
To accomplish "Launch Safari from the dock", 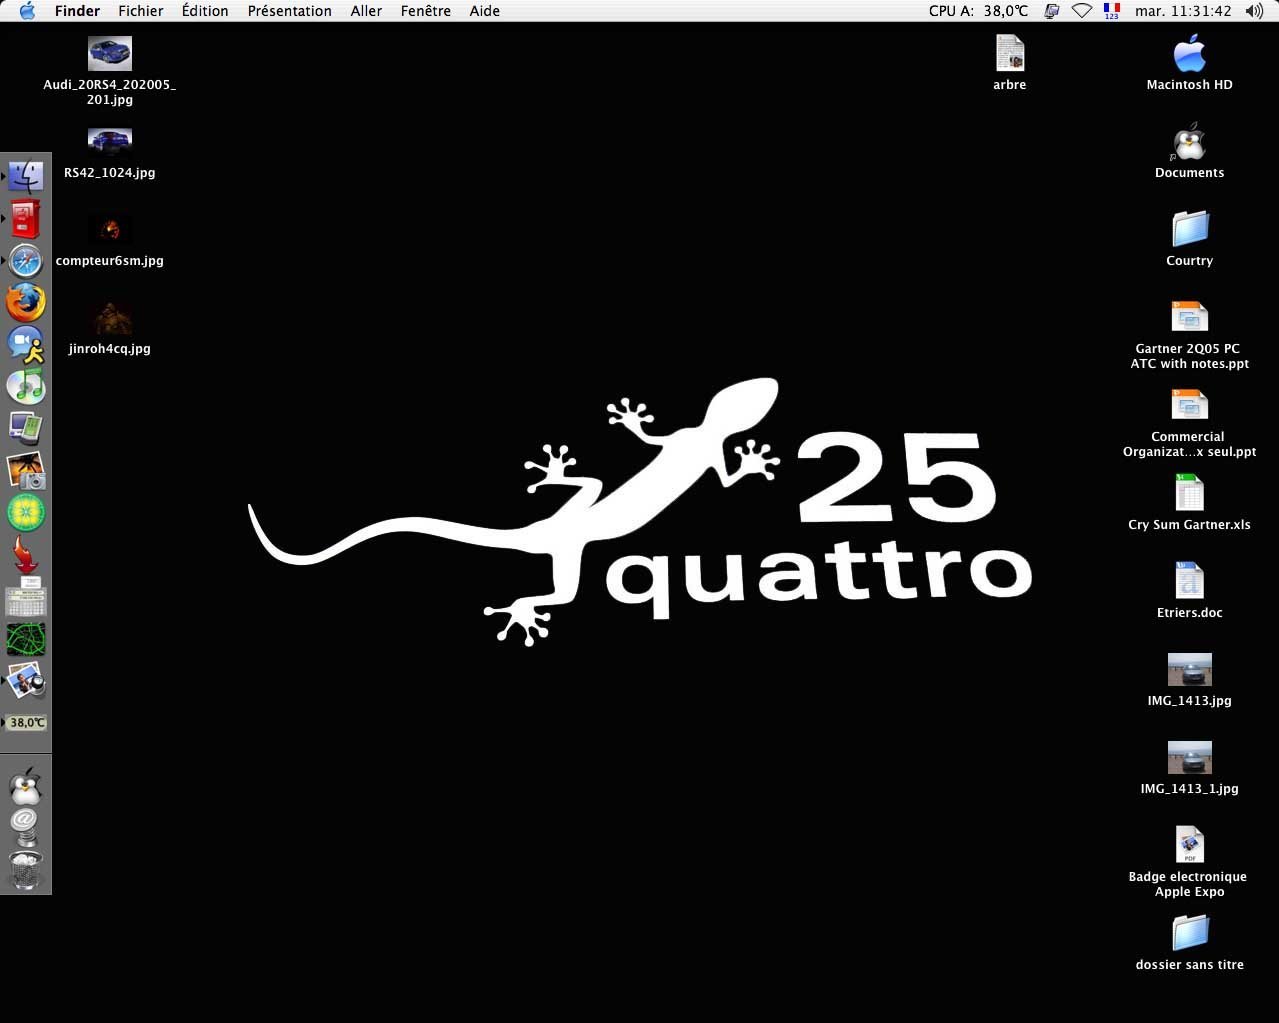I will pyautogui.click(x=26, y=261).
